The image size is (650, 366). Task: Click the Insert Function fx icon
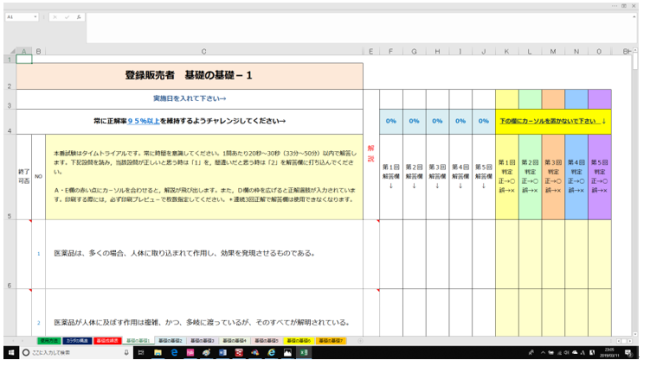[x=79, y=17]
